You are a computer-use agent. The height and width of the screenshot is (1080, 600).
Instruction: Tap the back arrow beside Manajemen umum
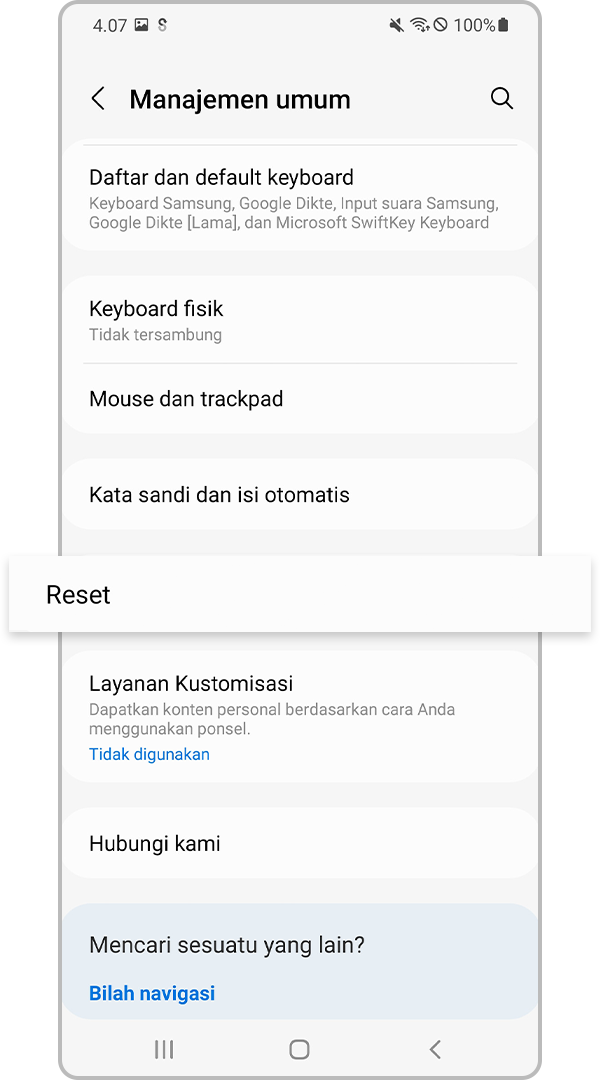point(98,99)
